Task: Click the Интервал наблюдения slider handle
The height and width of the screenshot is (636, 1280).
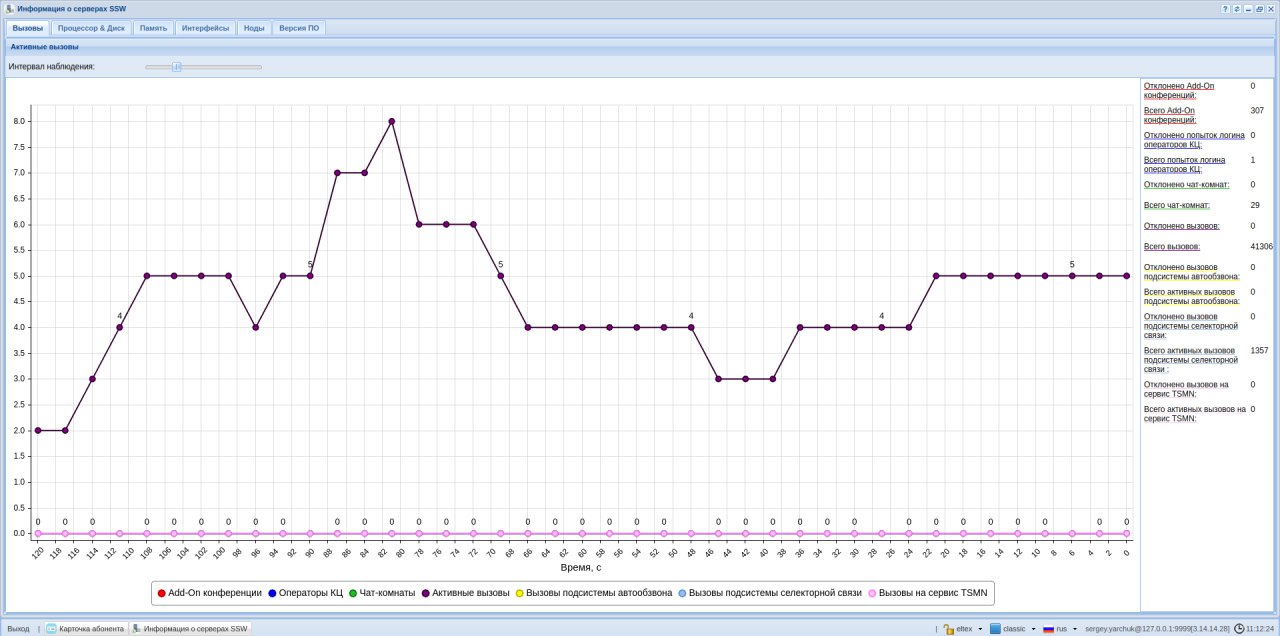Action: [176, 67]
